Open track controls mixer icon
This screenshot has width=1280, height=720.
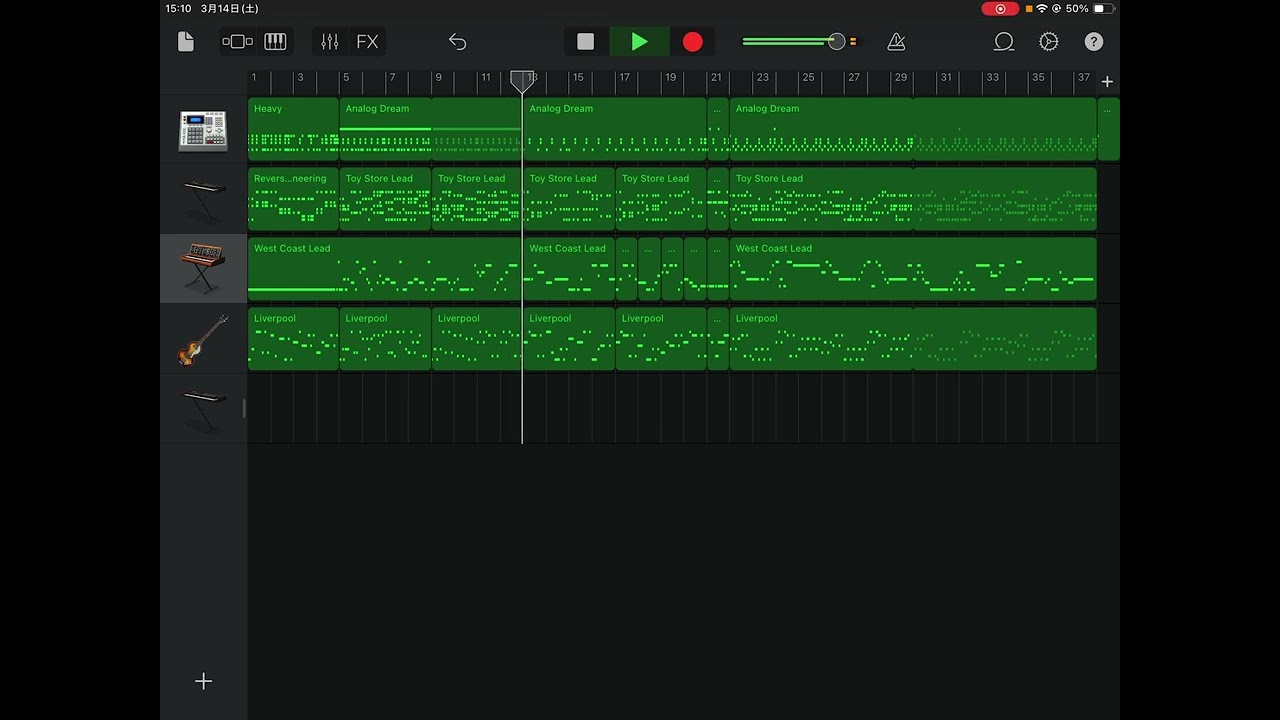(x=330, y=41)
